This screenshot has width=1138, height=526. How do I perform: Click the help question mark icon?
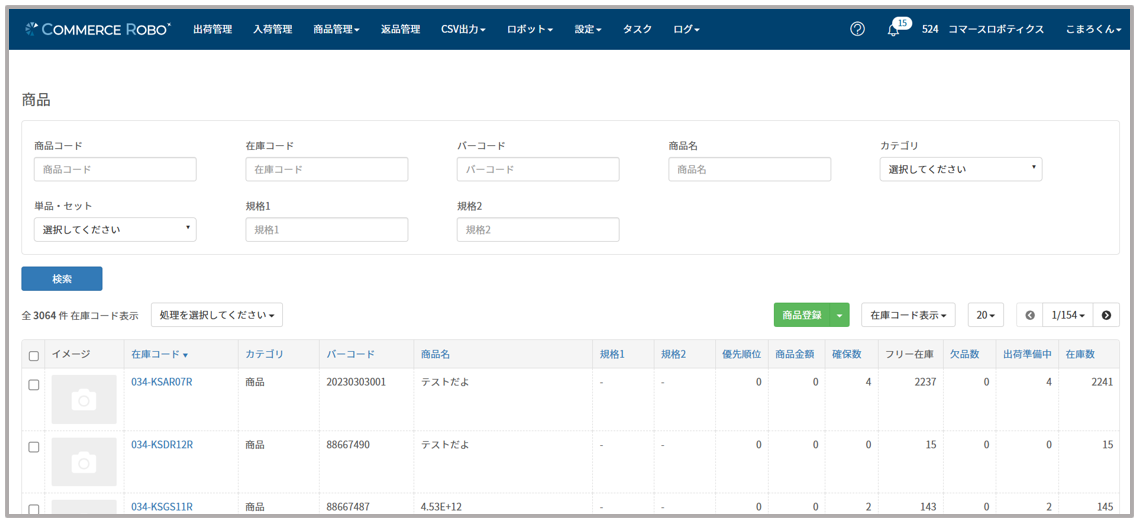(857, 29)
